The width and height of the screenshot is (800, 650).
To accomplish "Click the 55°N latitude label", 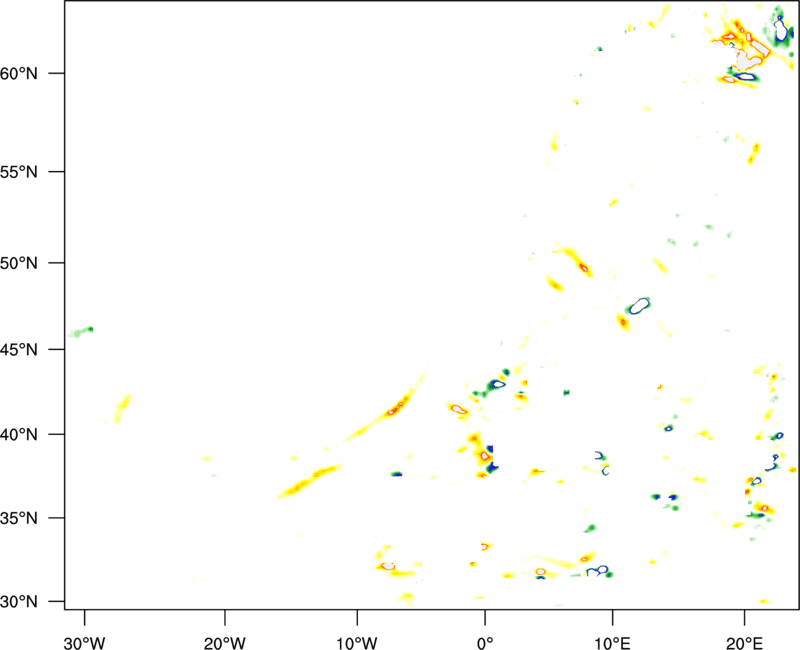I will 19,172.
